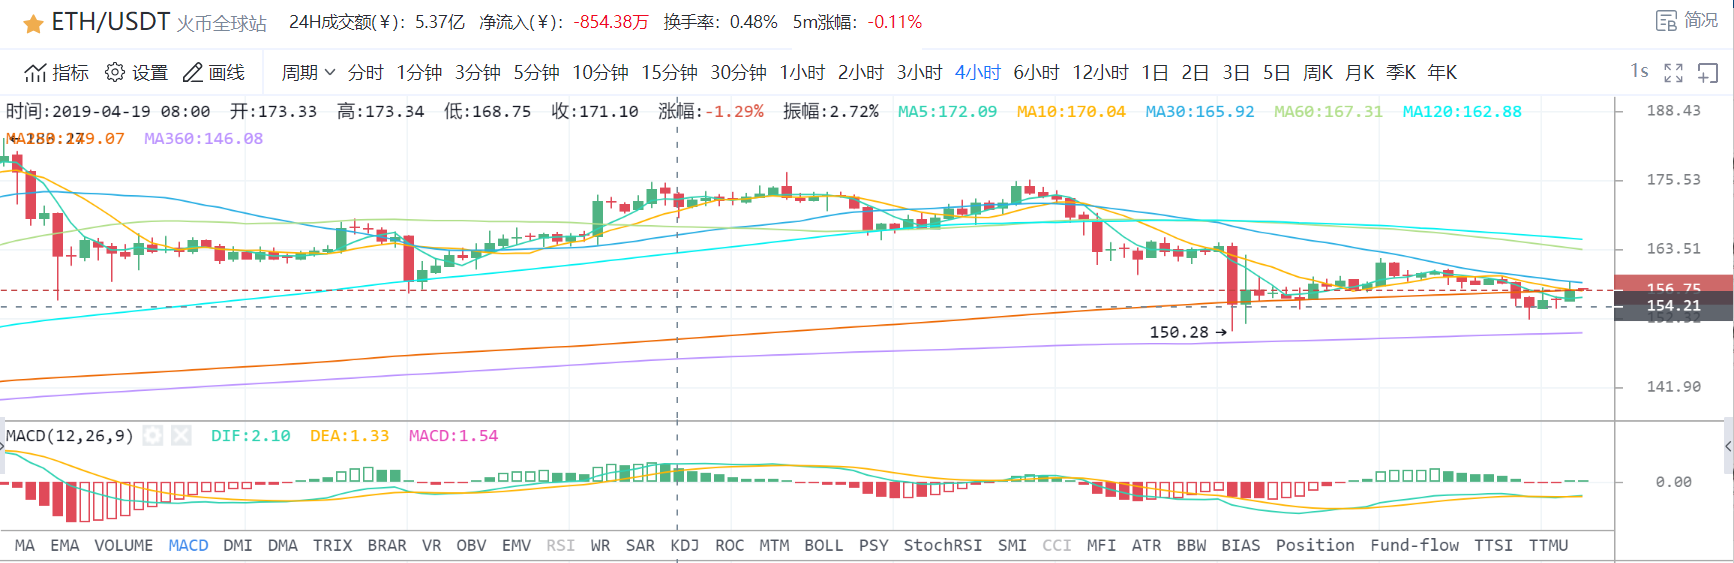
Task: Open the 指标 indicators icon
Action: (x=35, y=73)
